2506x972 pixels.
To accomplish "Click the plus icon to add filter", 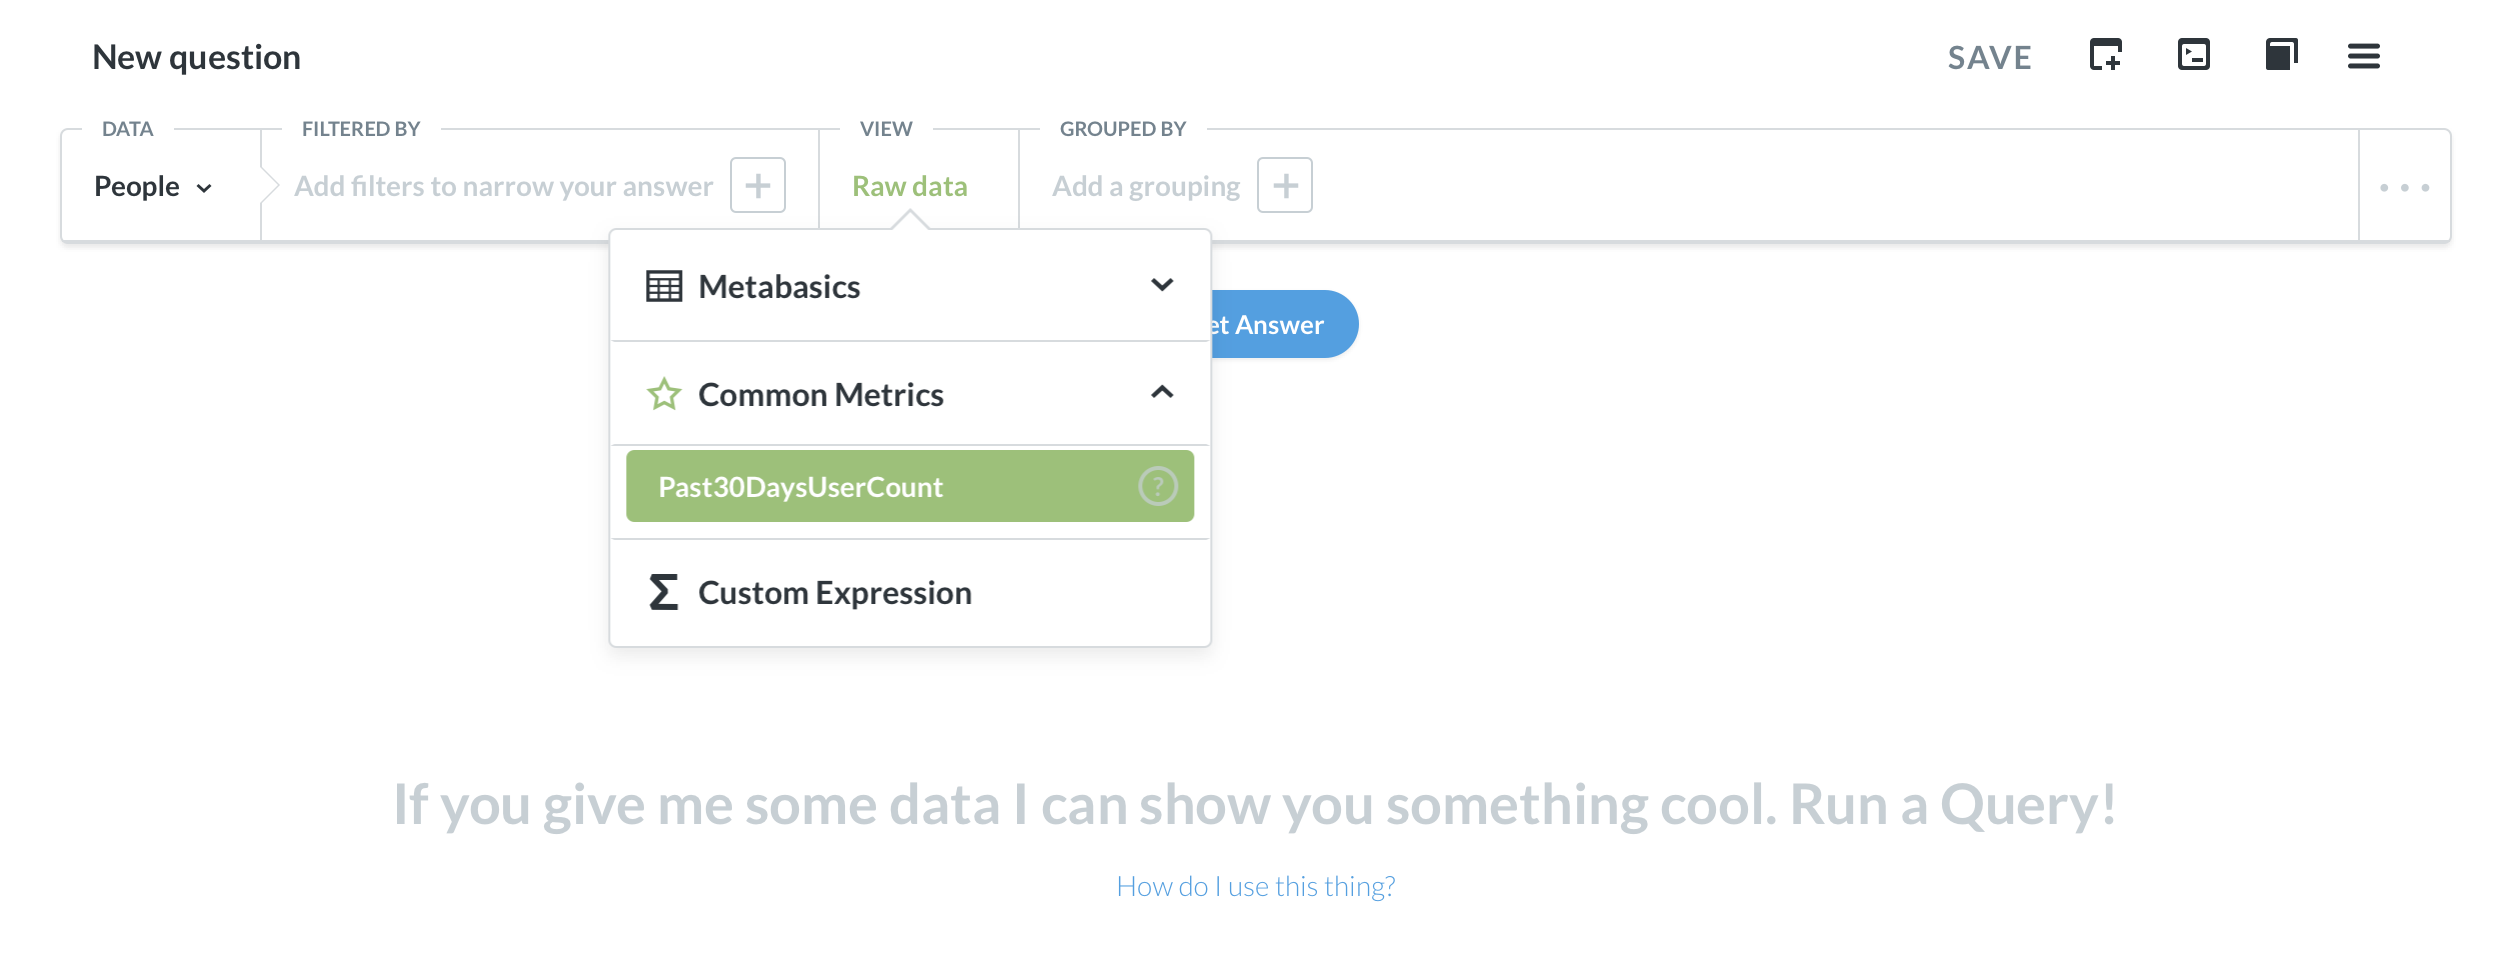I will click(758, 186).
